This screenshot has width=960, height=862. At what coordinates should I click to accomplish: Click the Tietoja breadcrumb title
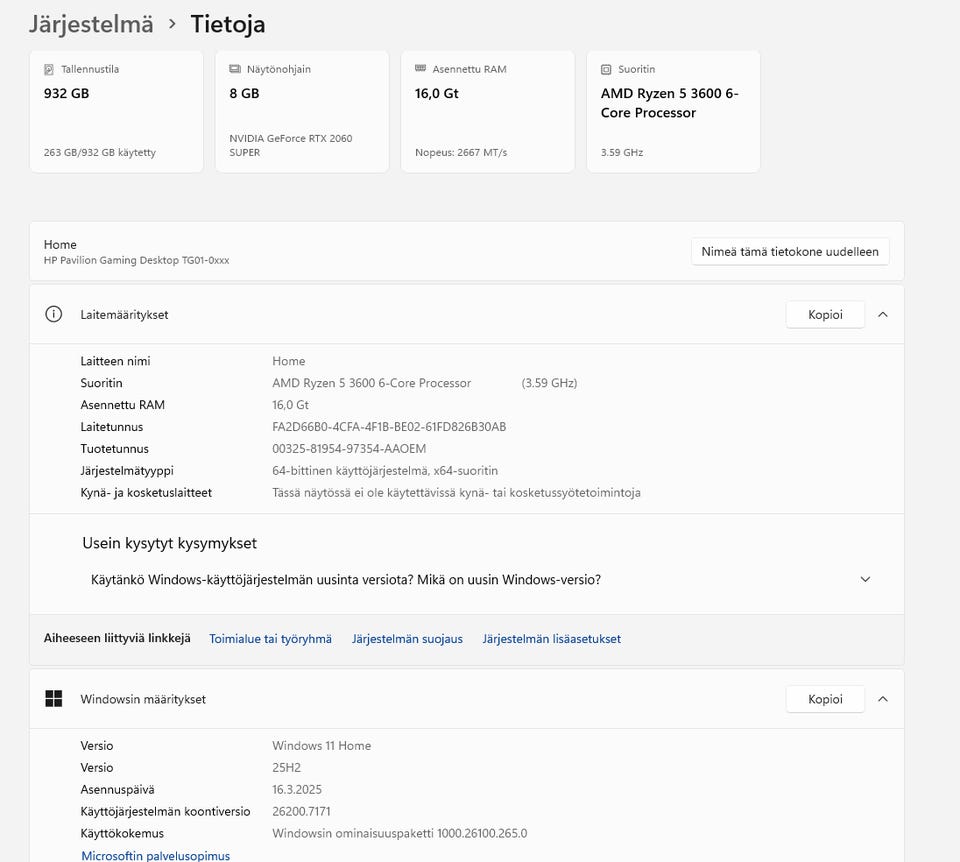click(x=228, y=24)
